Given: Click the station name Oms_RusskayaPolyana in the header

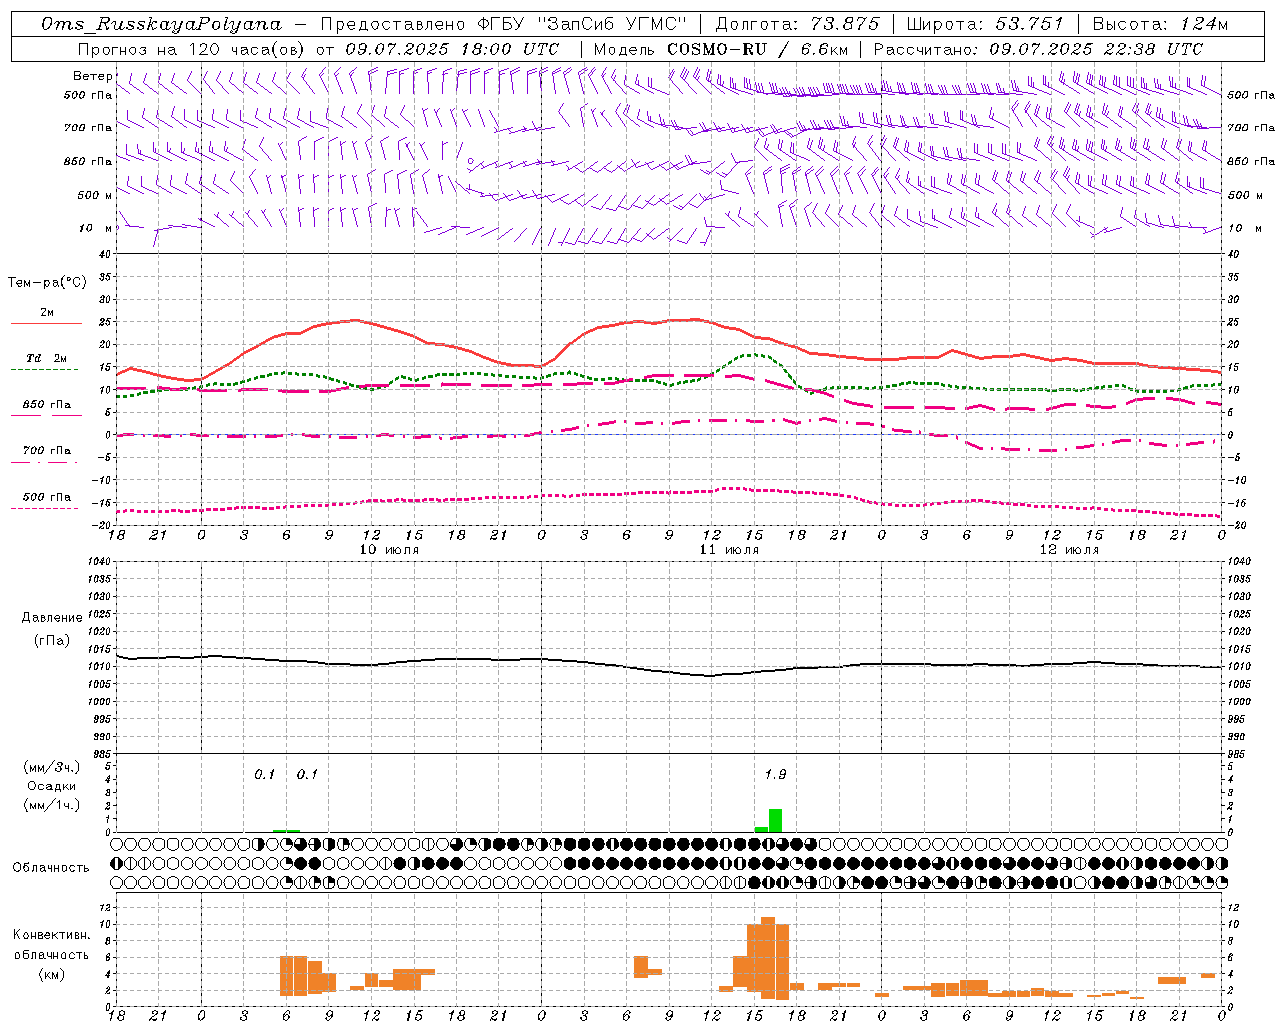Looking at the screenshot, I should tap(162, 24).
